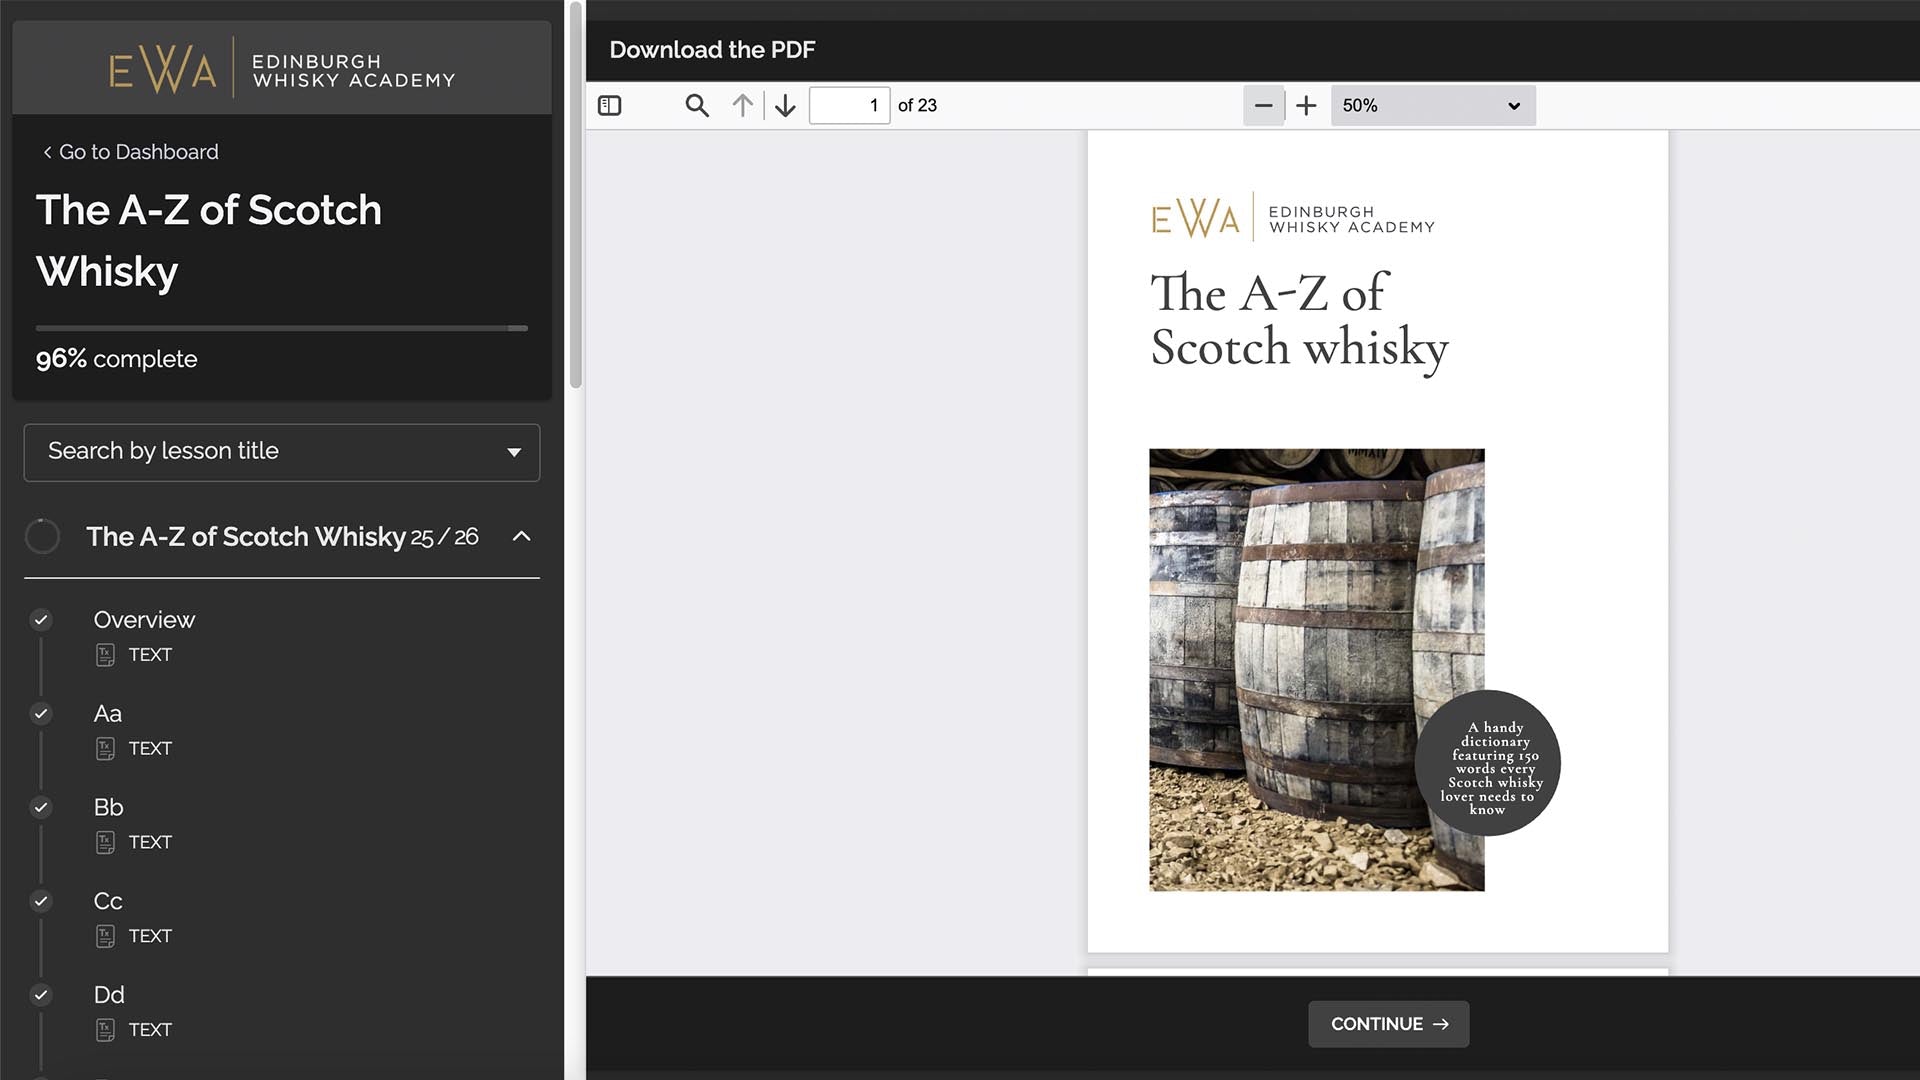The width and height of the screenshot is (1920, 1080).
Task: Zoom in with the plus button
Action: point(1306,105)
